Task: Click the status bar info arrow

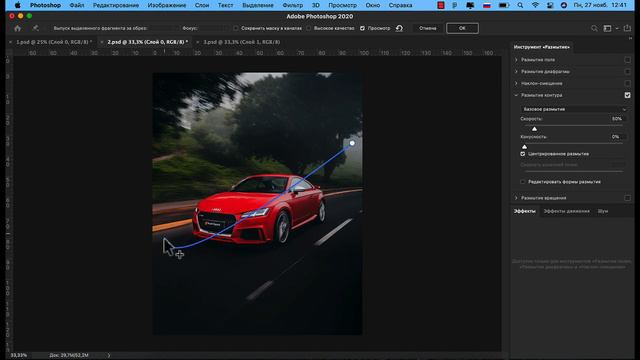Action: [x=109, y=355]
